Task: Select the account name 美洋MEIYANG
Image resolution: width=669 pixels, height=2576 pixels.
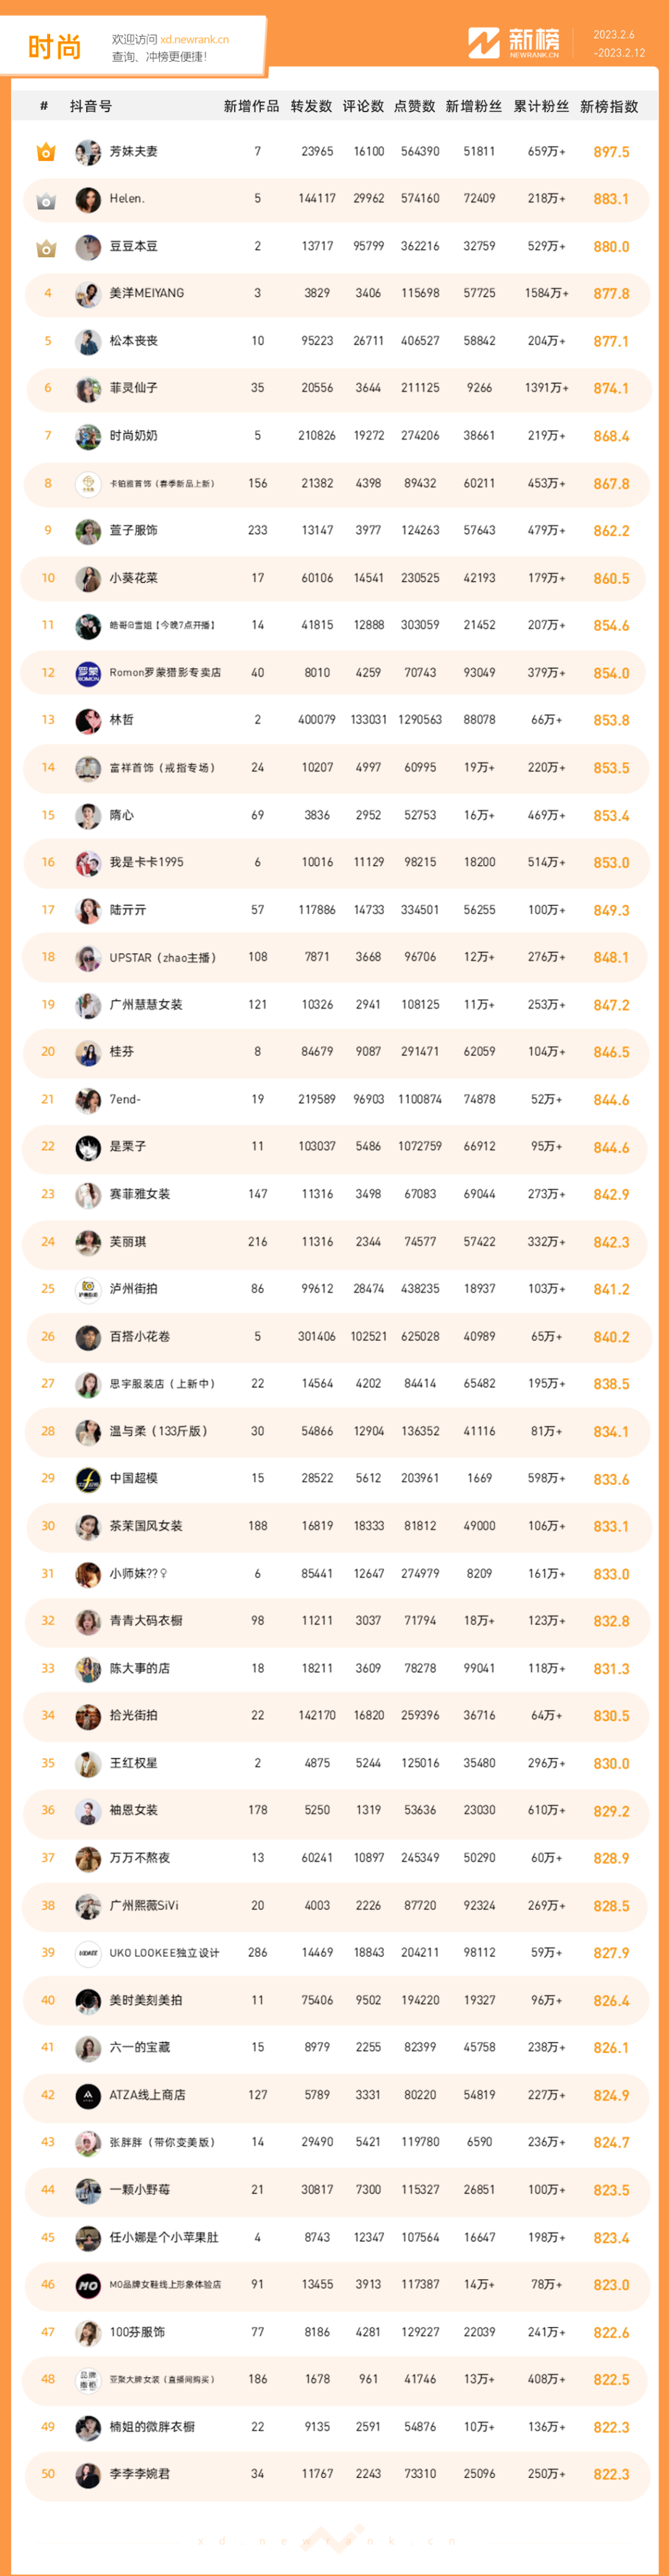Action: pyautogui.click(x=147, y=293)
